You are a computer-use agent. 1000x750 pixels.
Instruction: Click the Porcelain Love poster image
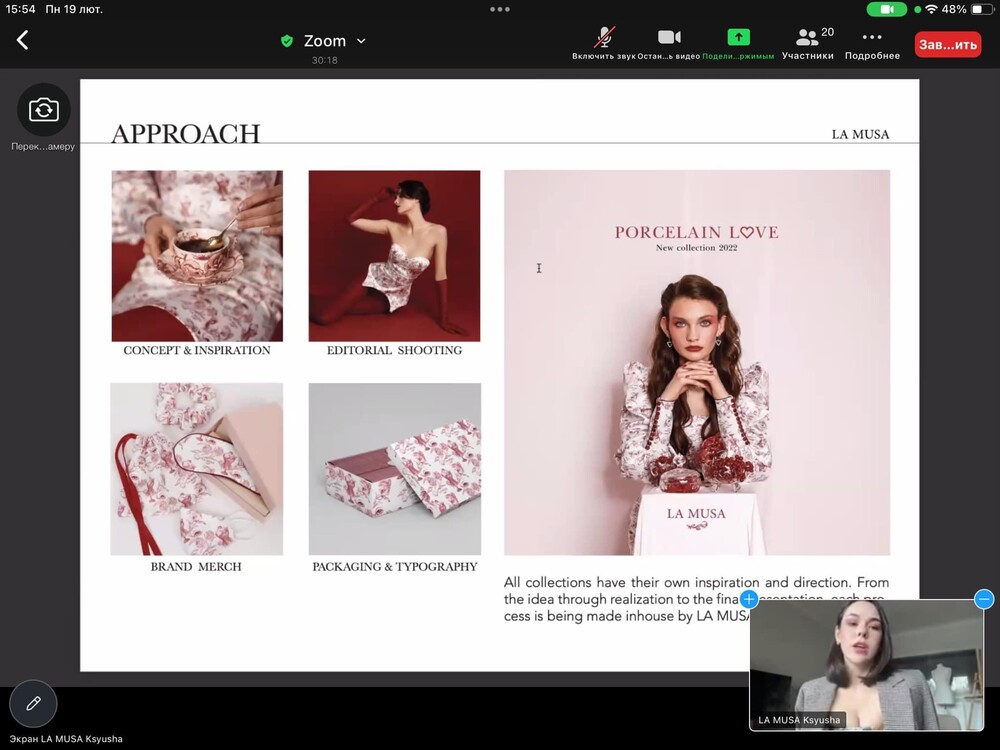click(x=697, y=362)
